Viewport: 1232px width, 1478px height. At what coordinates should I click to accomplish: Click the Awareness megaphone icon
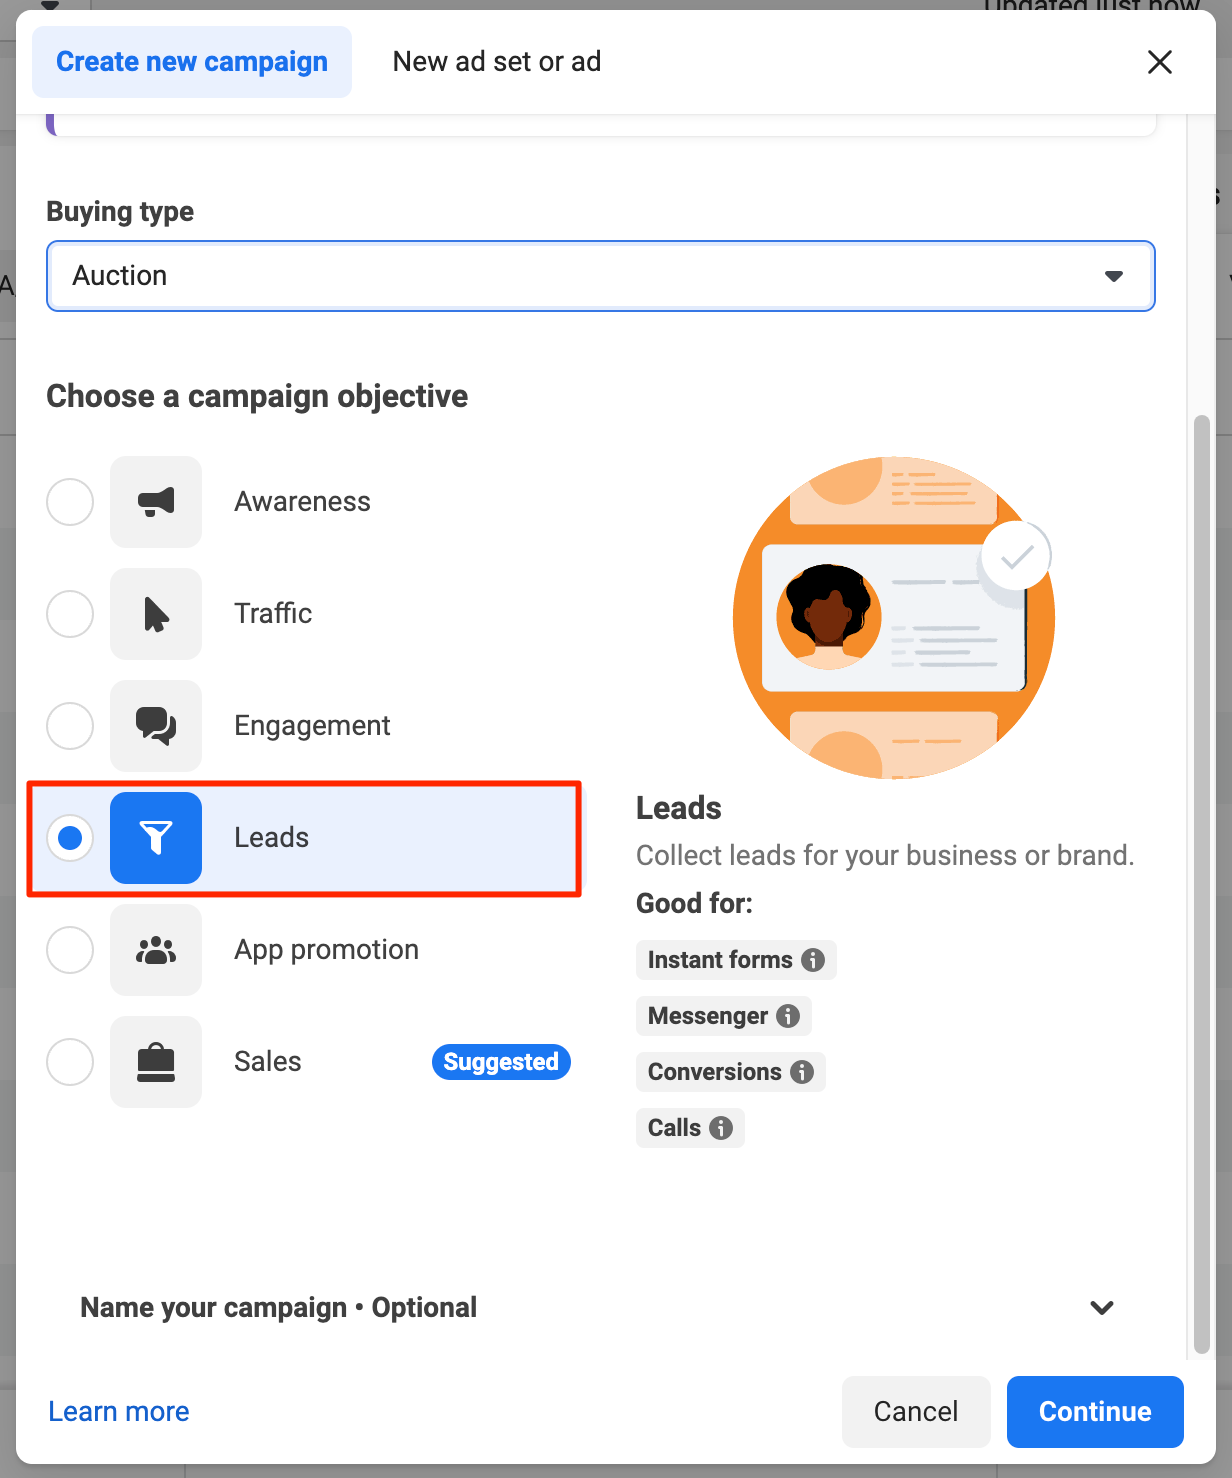156,502
